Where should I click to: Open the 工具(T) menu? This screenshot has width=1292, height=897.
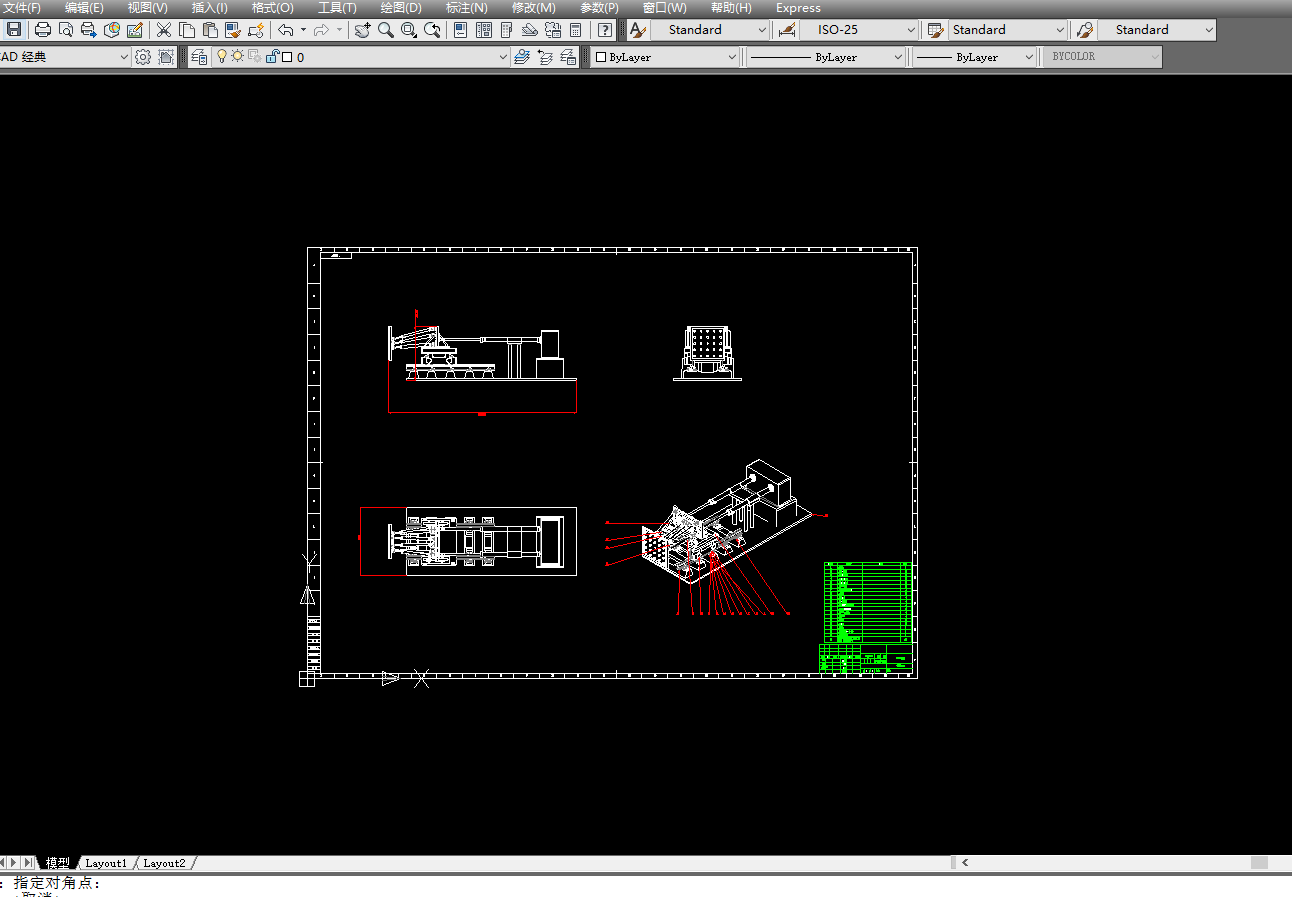pyautogui.click(x=337, y=8)
